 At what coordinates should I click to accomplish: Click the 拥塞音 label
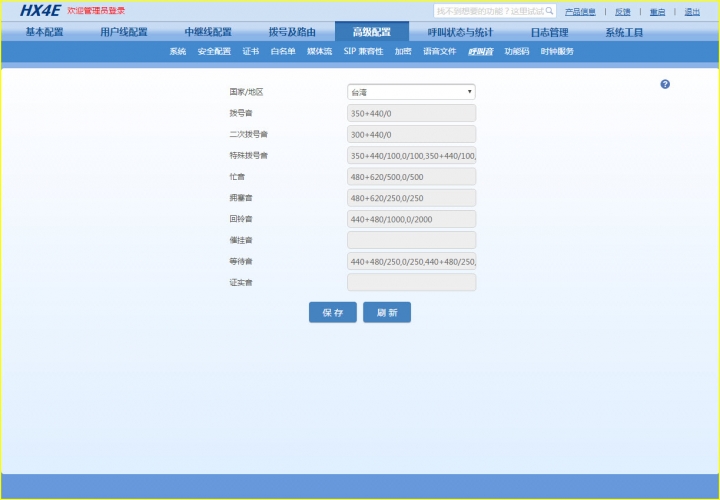241,198
